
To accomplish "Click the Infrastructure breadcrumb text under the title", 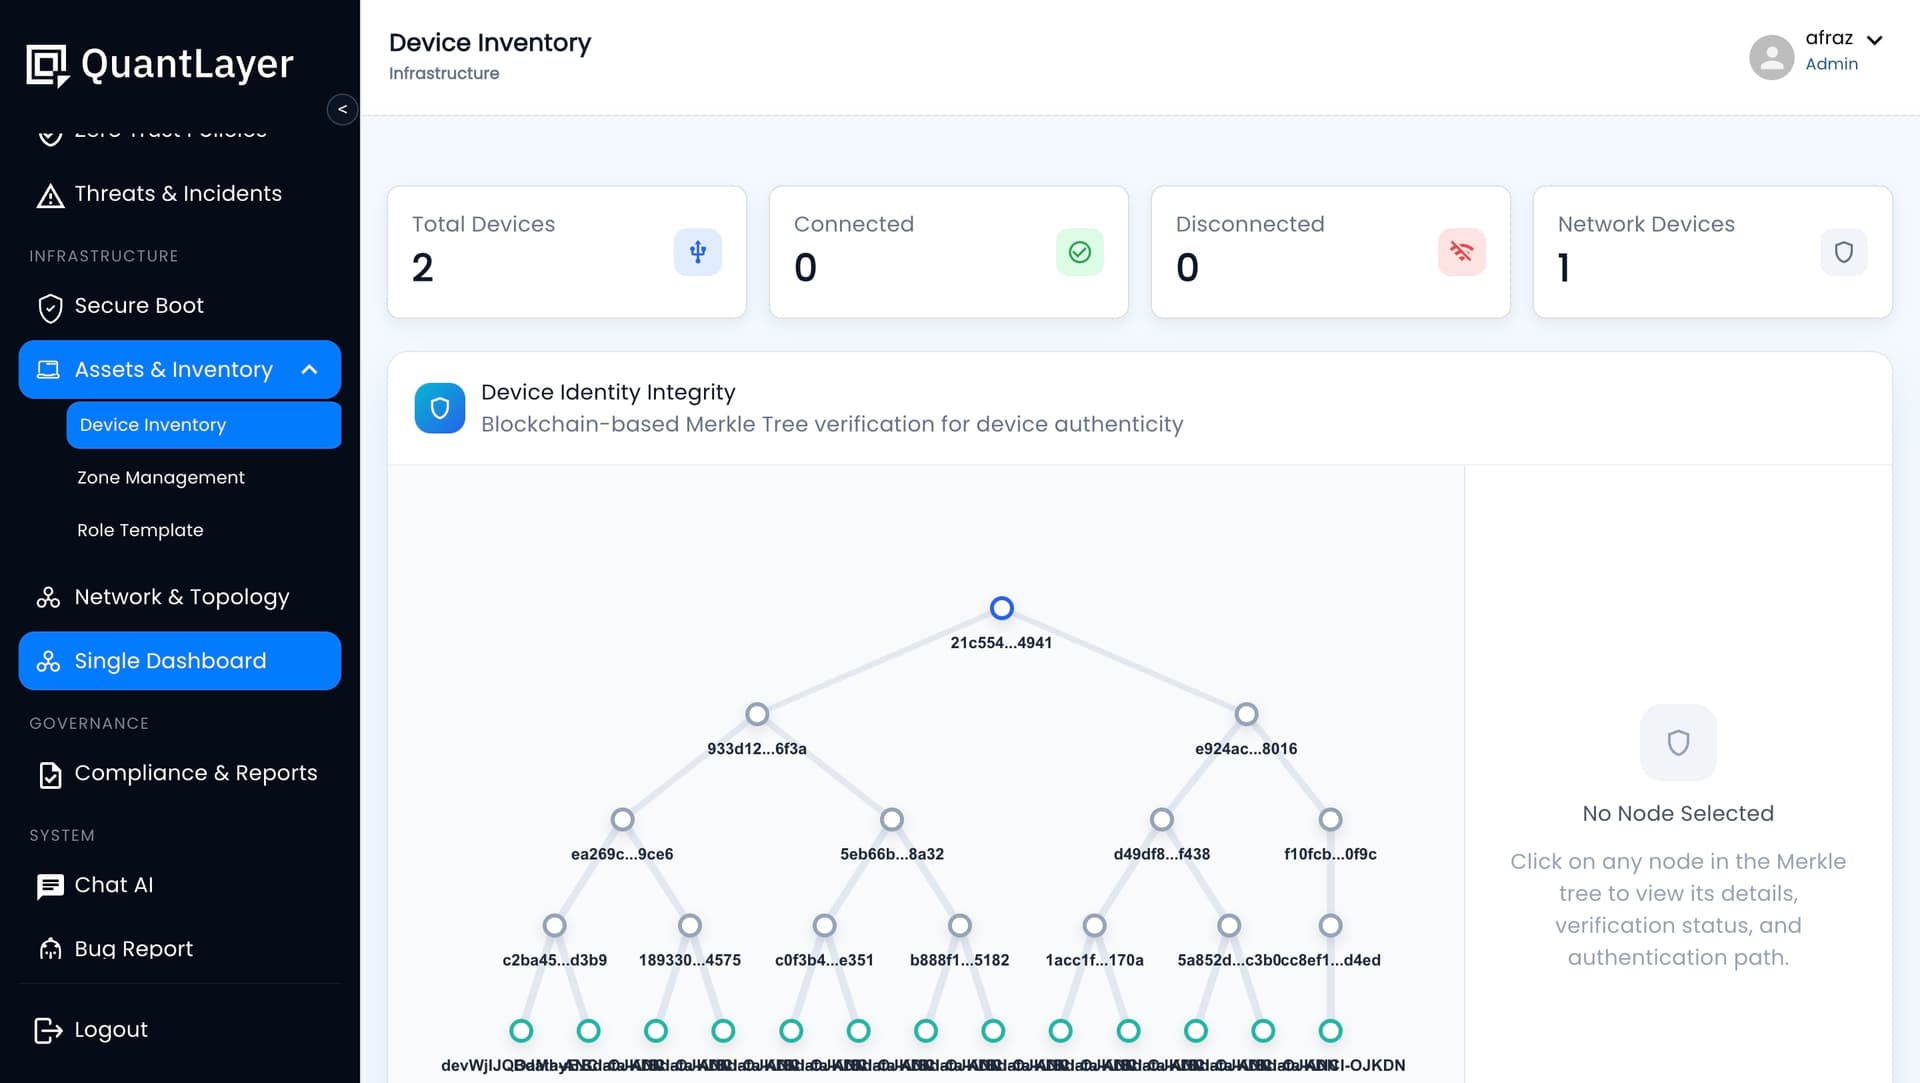I will 444,73.
